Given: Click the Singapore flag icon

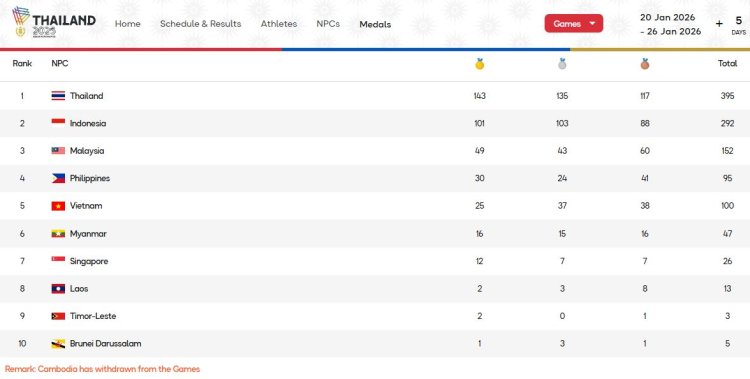Looking at the screenshot, I should tap(58, 261).
